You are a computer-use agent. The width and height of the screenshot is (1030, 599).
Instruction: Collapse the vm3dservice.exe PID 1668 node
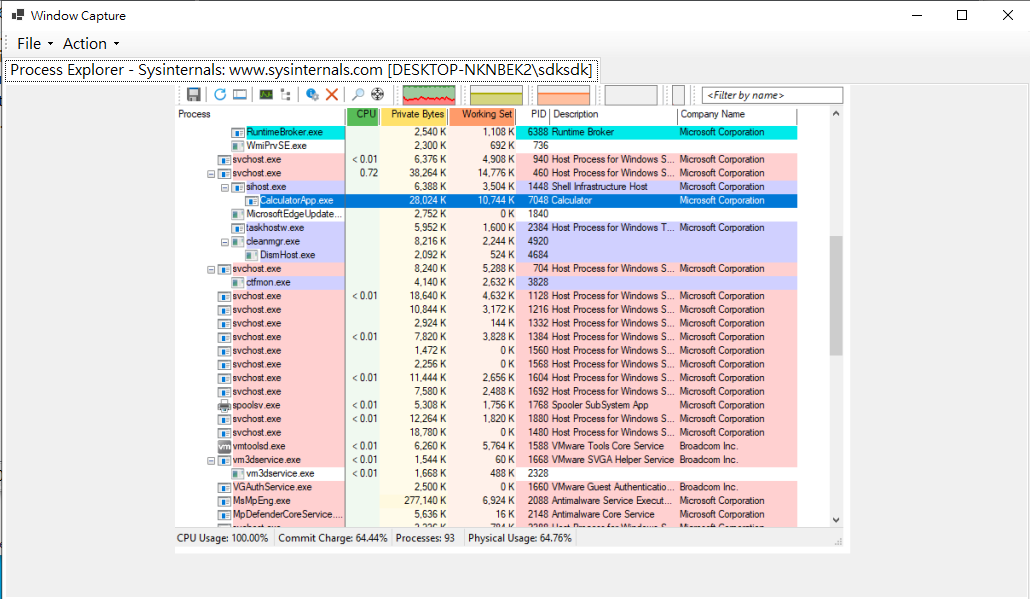(x=211, y=461)
